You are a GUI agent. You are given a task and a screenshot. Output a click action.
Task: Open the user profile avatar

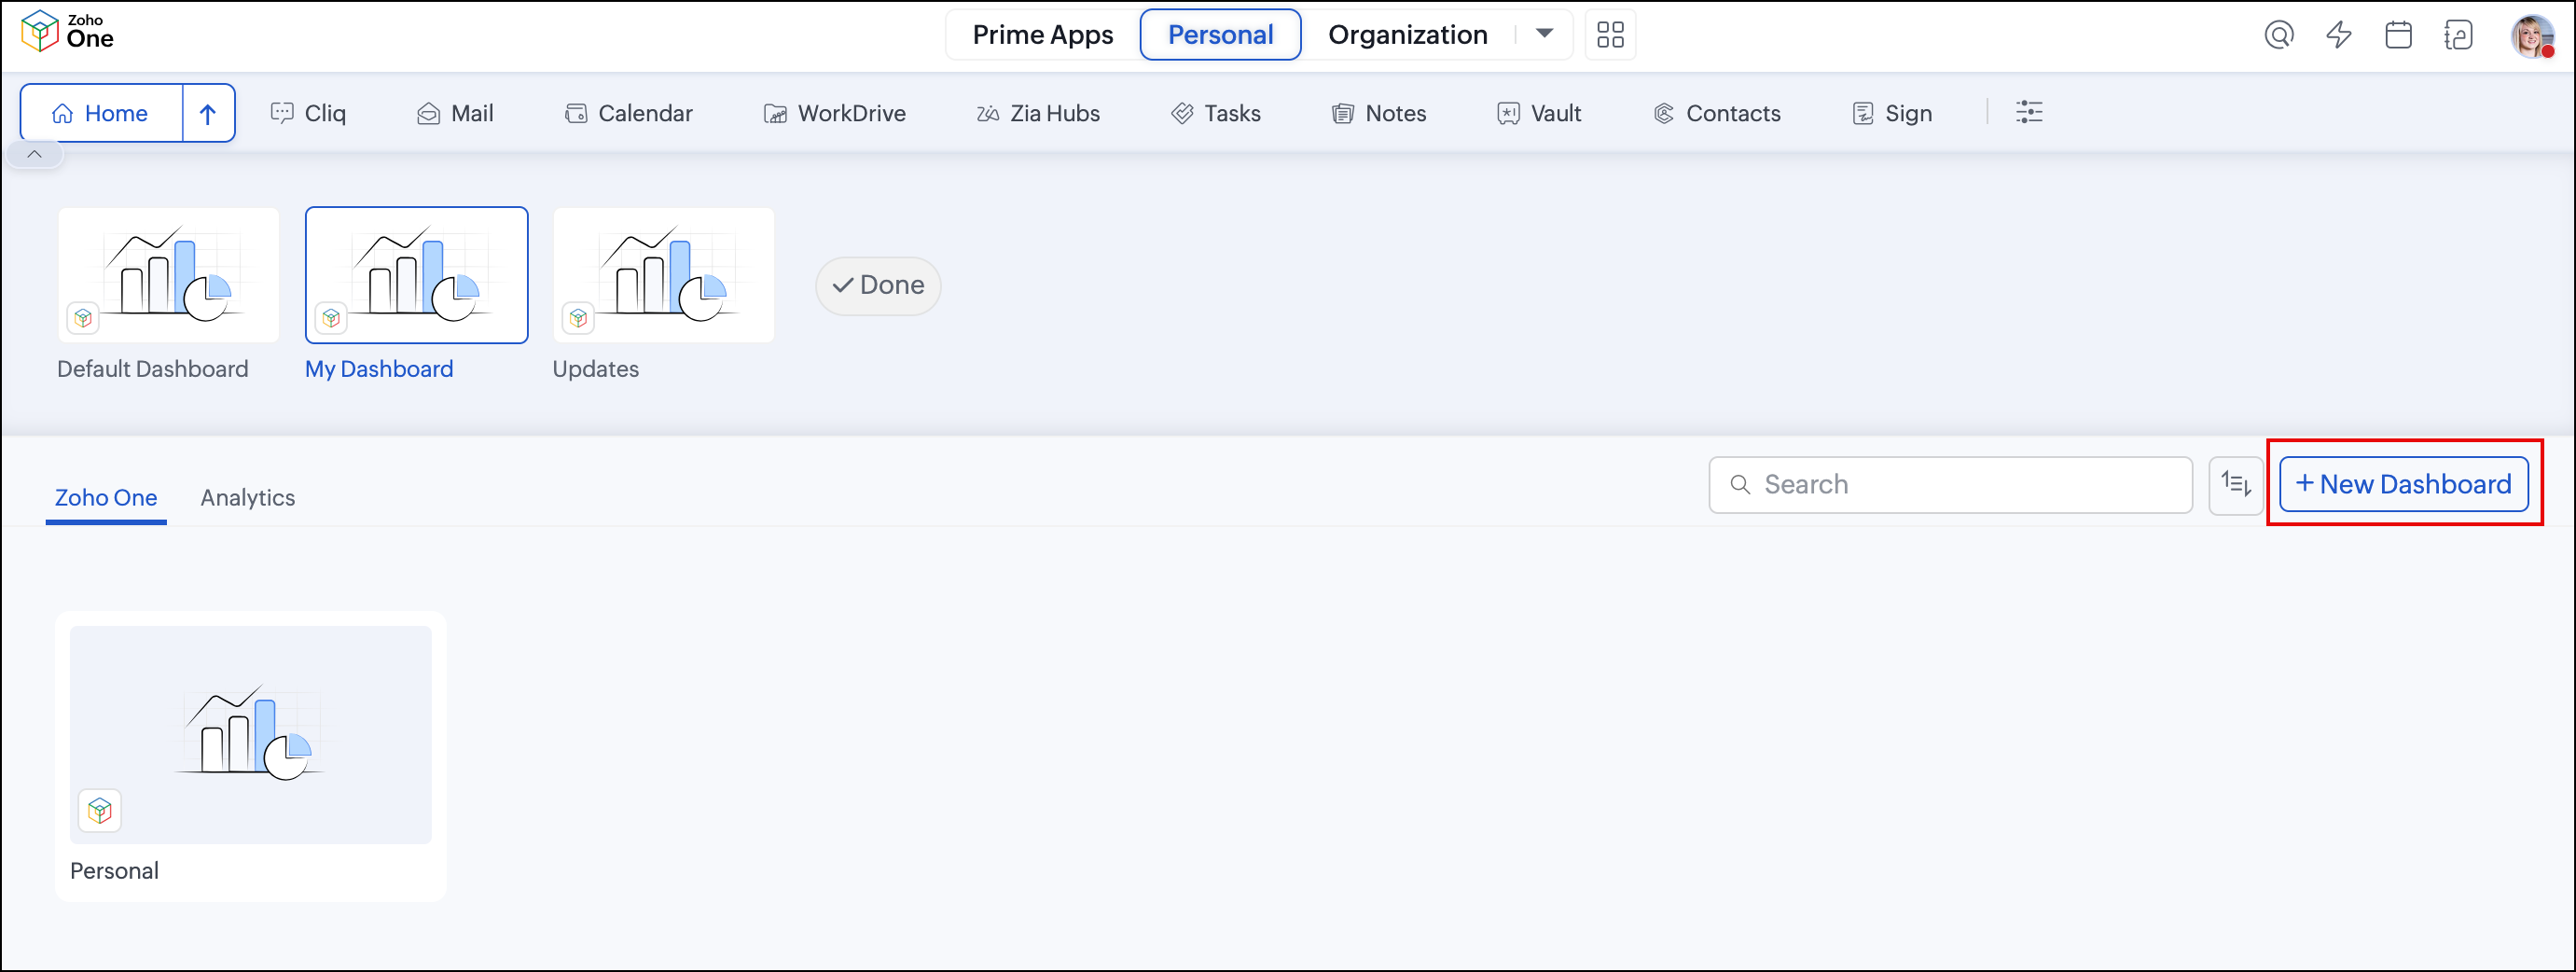[x=2532, y=36]
